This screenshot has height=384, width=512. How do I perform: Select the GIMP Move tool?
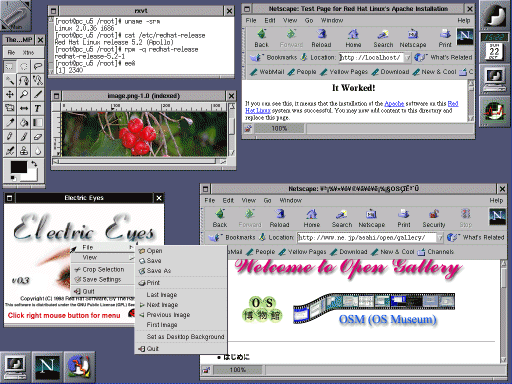(10, 94)
